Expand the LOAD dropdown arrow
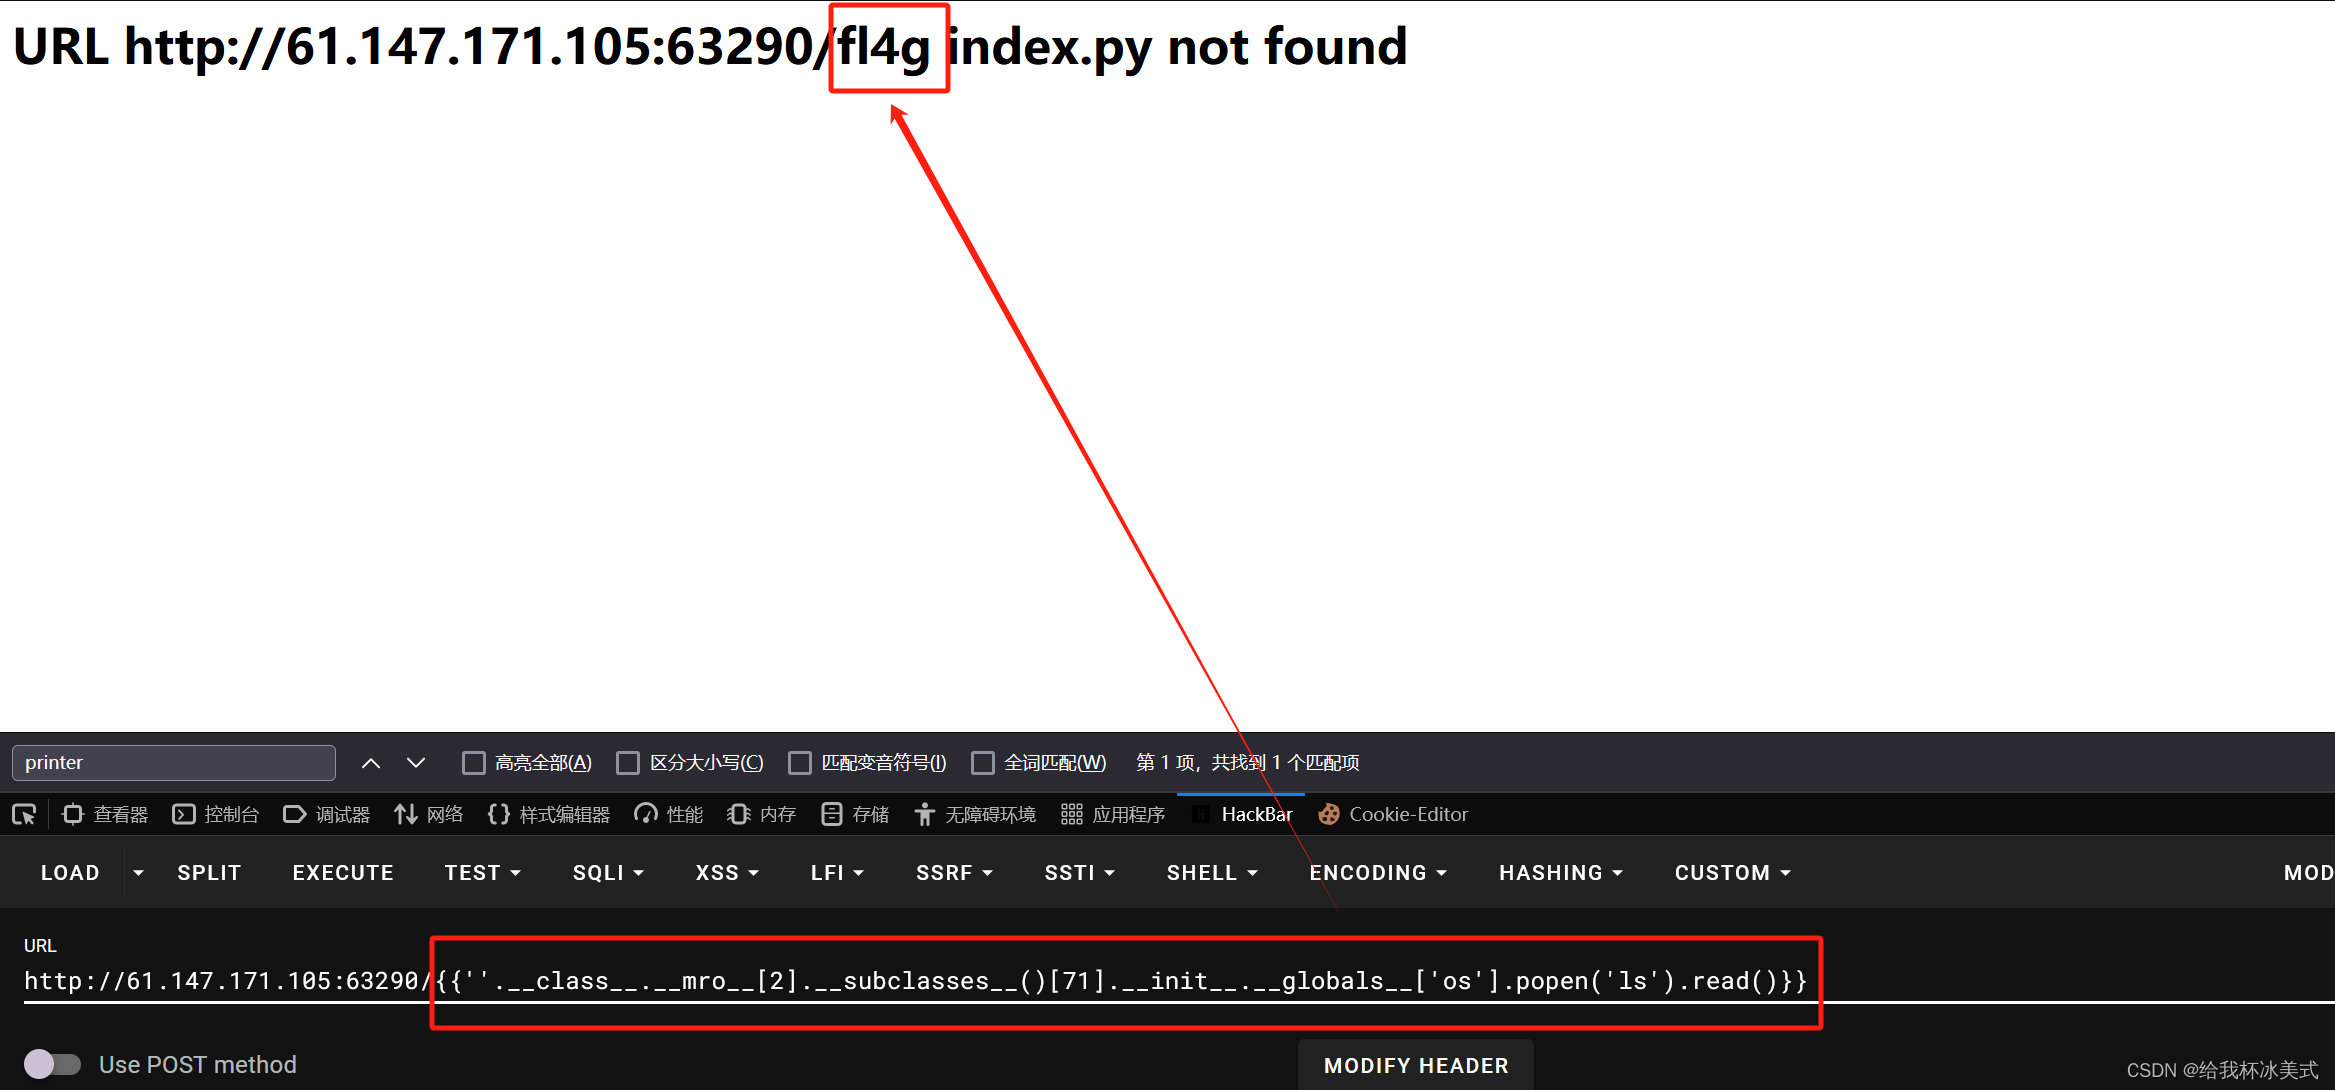This screenshot has height=1090, width=2335. point(138,872)
